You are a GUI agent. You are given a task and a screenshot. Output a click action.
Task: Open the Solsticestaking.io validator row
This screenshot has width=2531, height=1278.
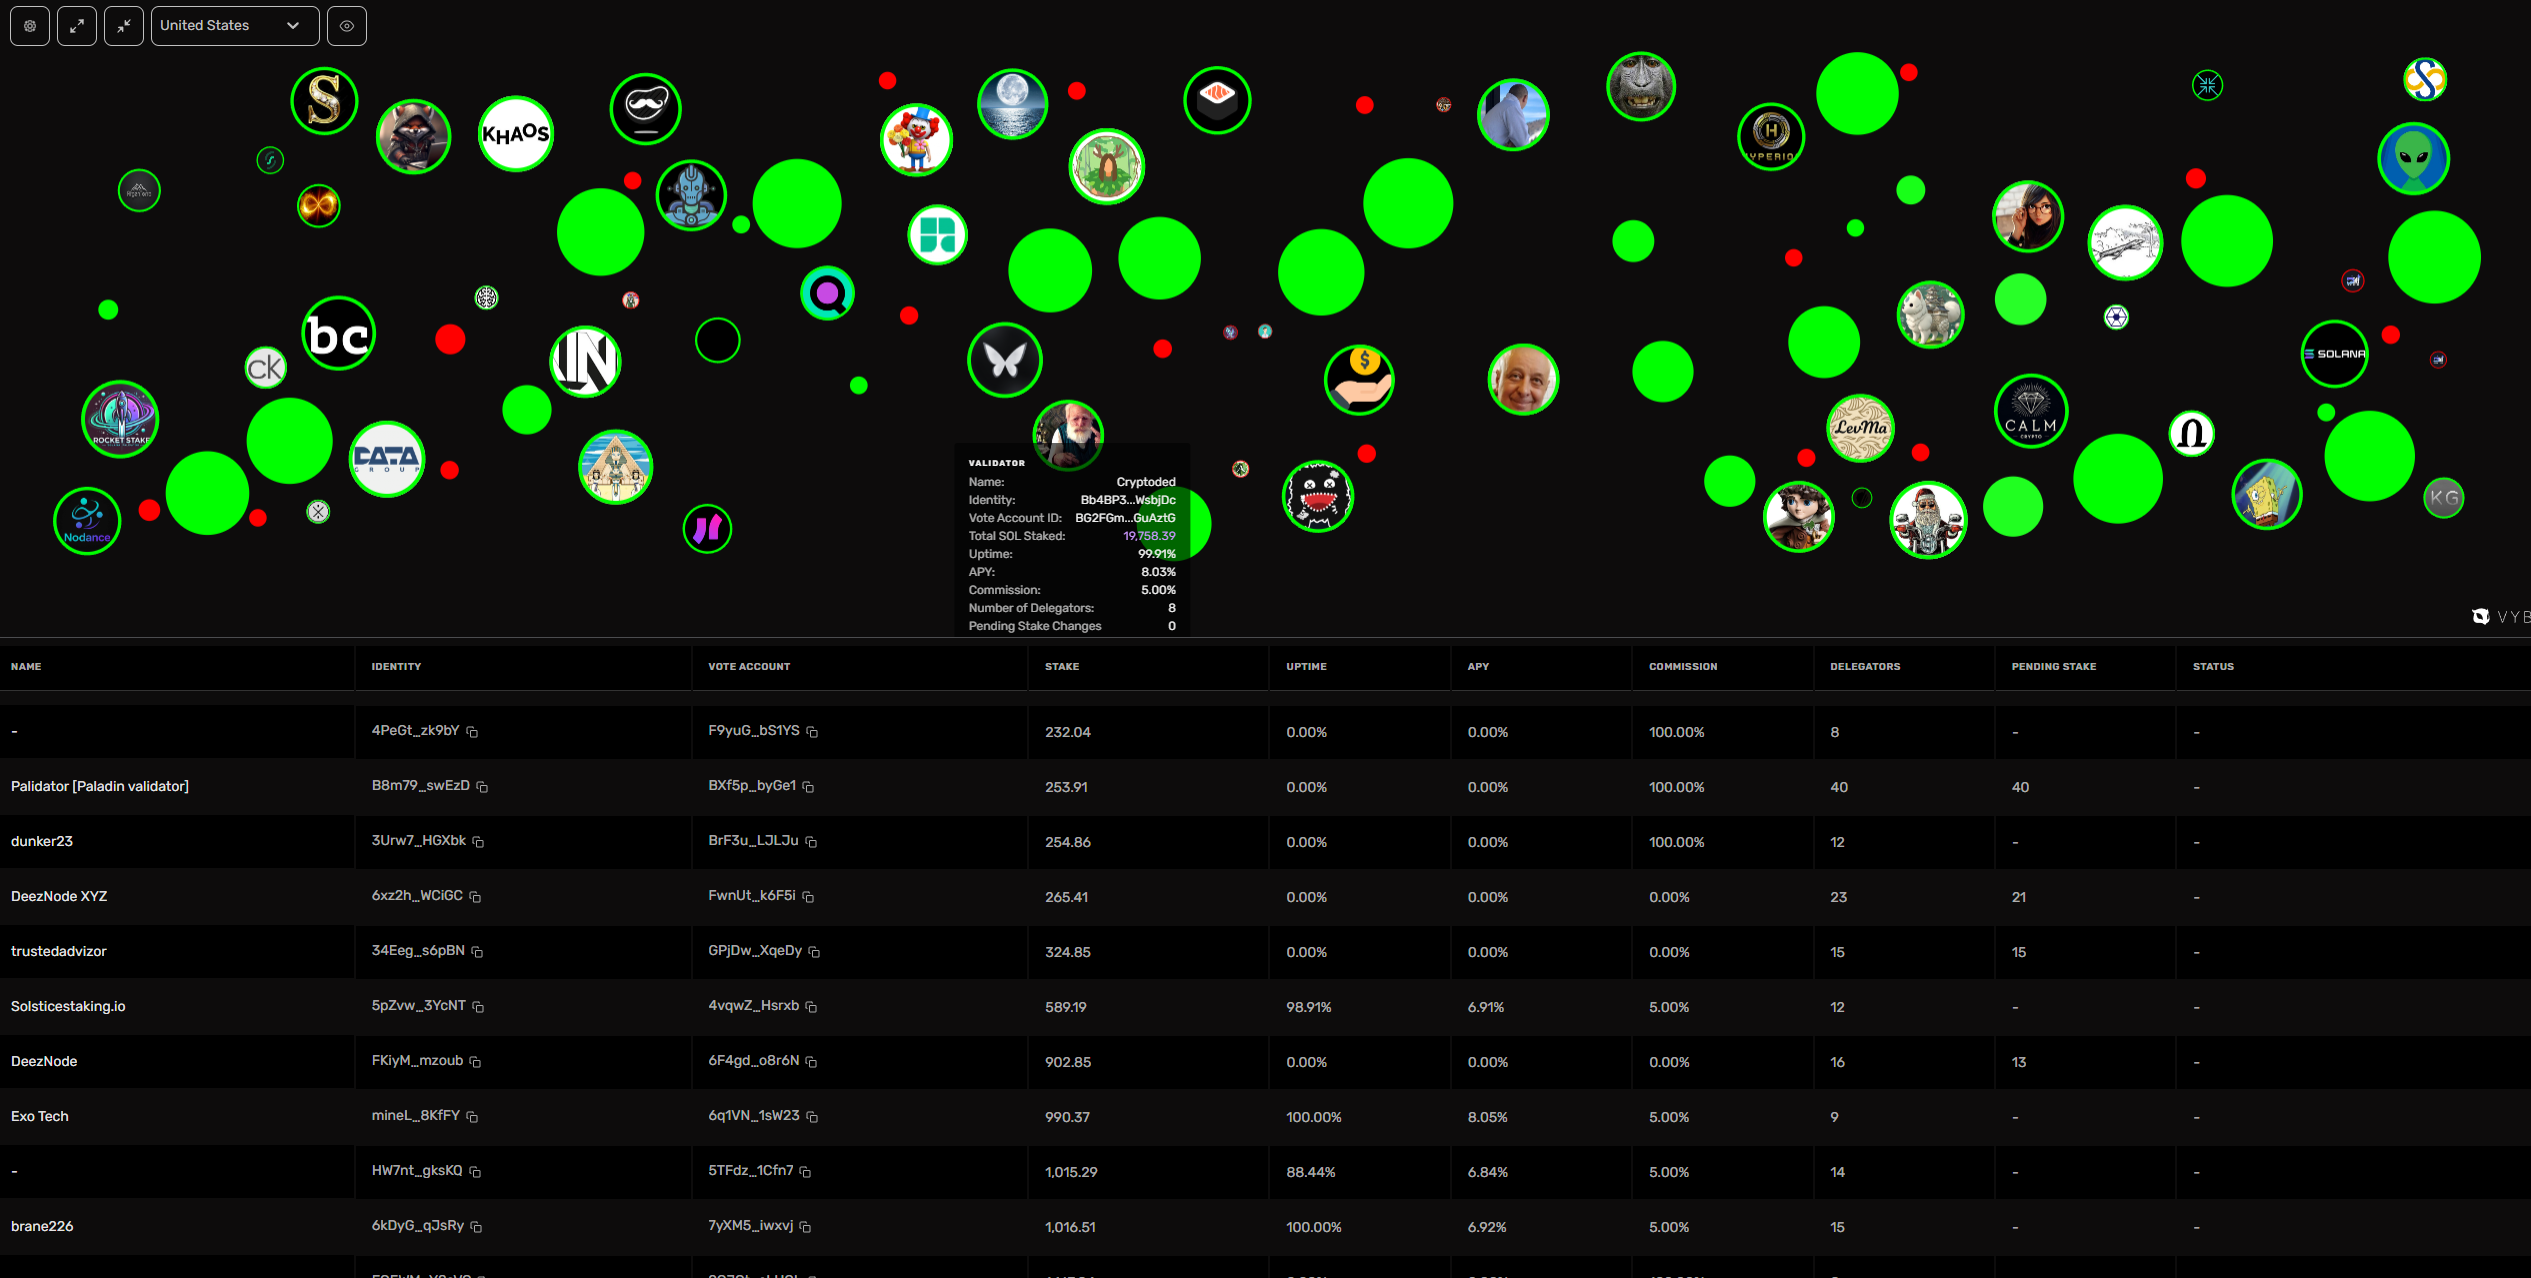(x=68, y=1006)
